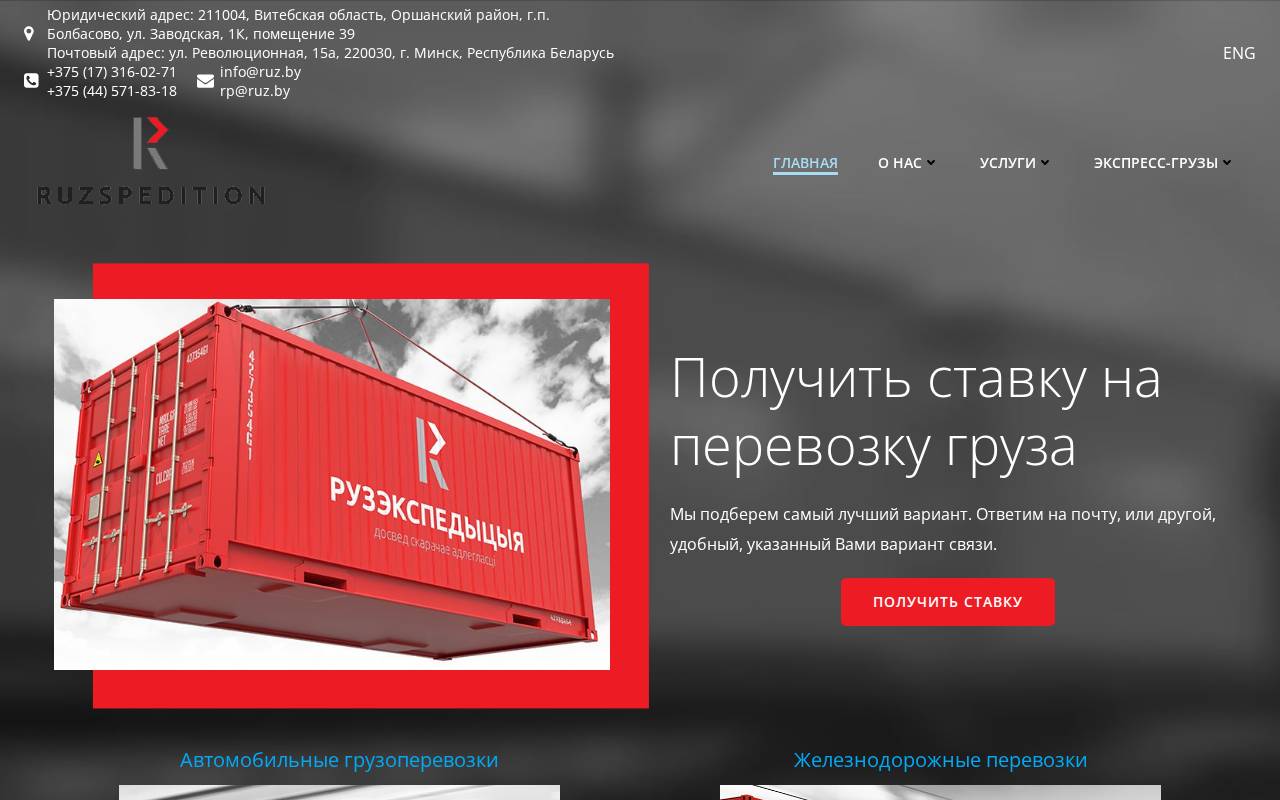1280x800 pixels.
Task: Expand the УСЛУГИ dropdown chevron
Action: click(1045, 162)
